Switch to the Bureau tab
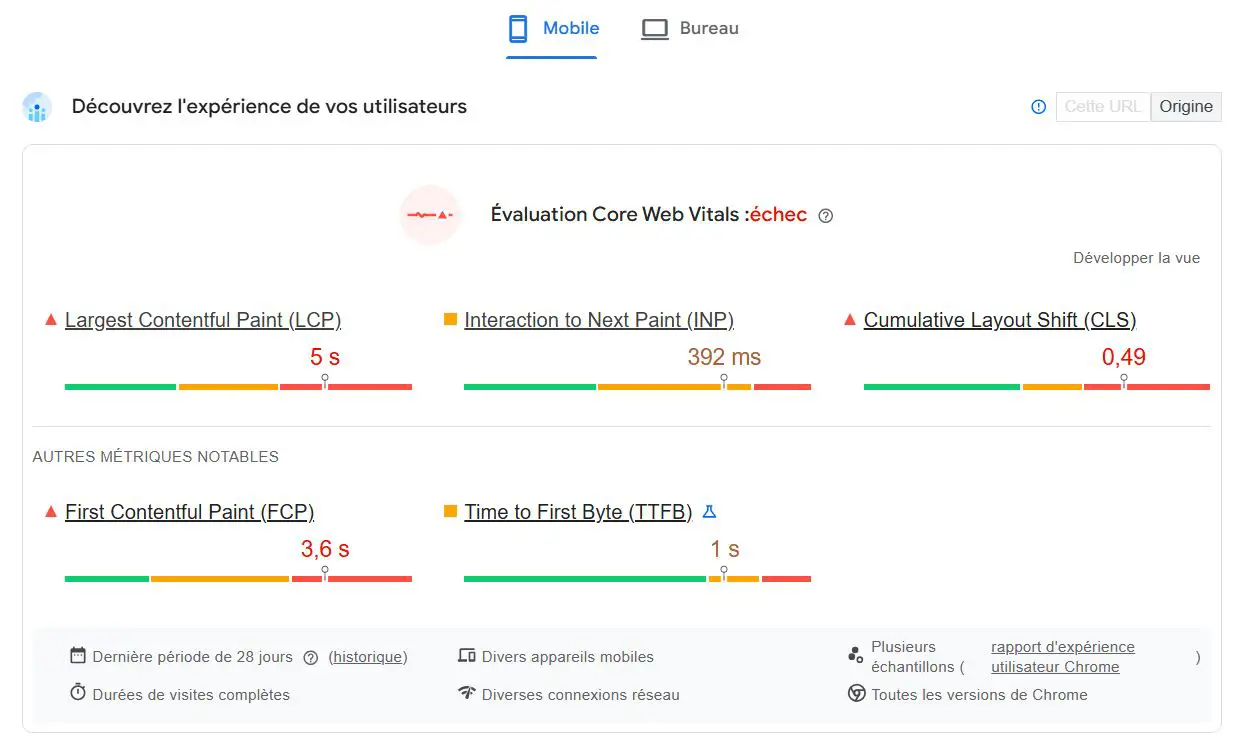 (708, 29)
